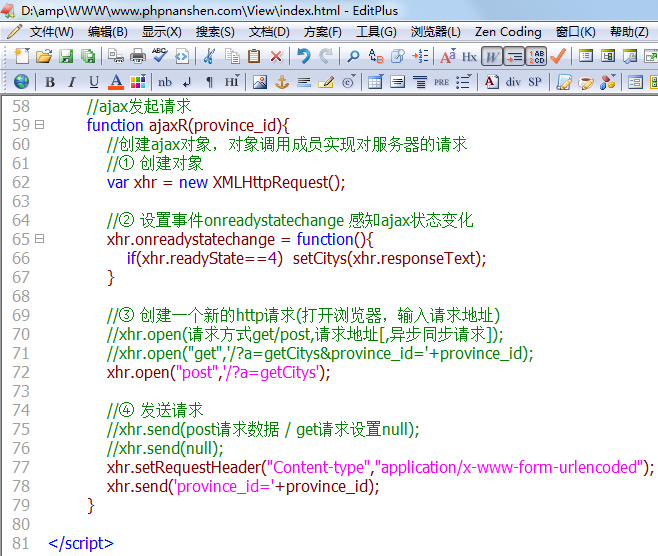This screenshot has width=658, height=556.
Task: Open the Heading HI dropdown
Action: 232,82
